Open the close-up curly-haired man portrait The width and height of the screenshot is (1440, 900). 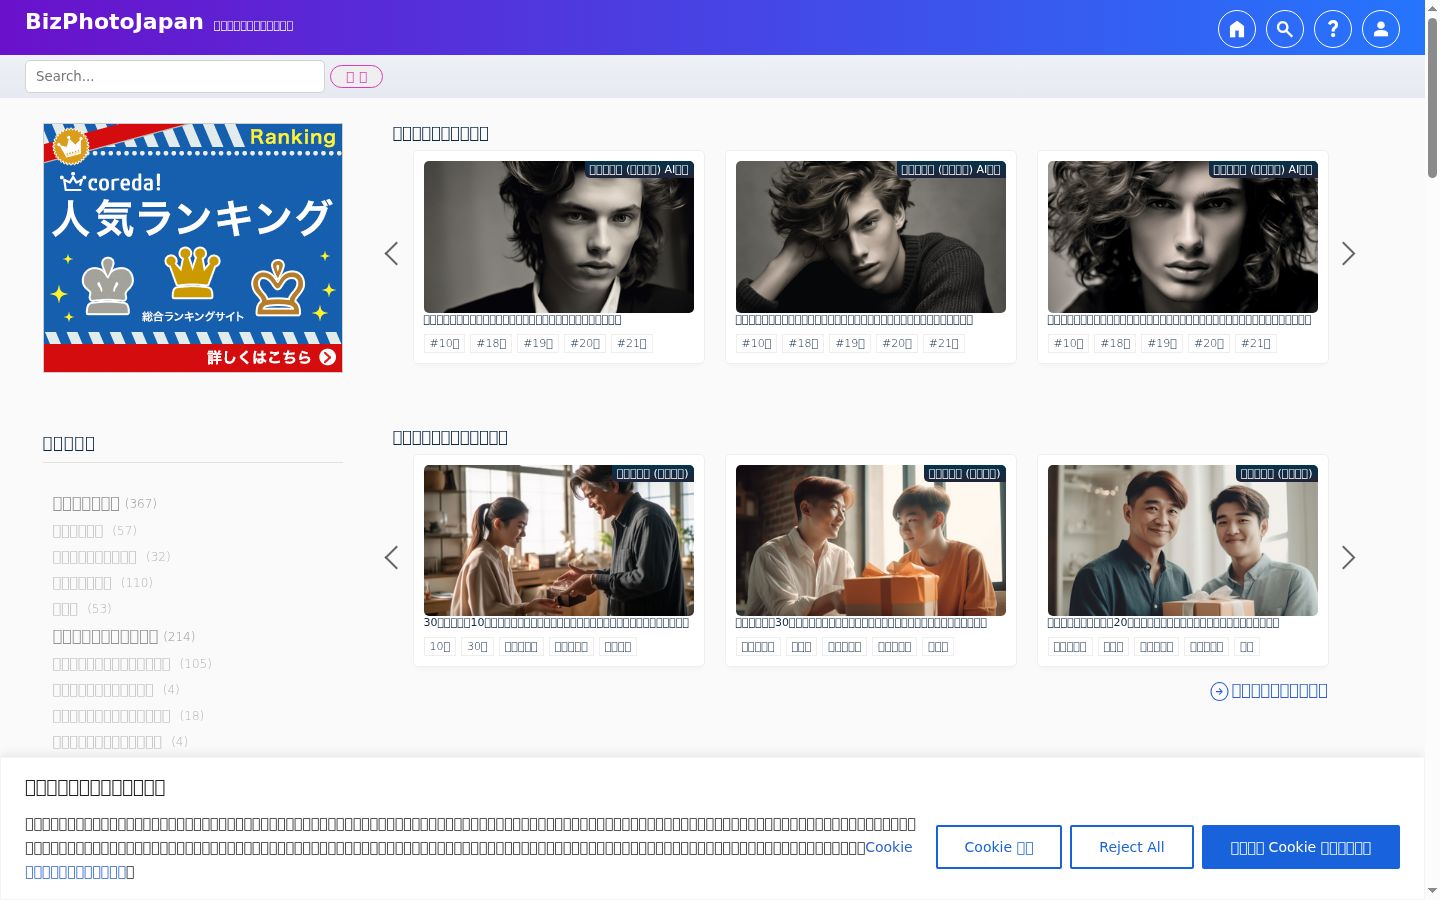[1183, 237]
